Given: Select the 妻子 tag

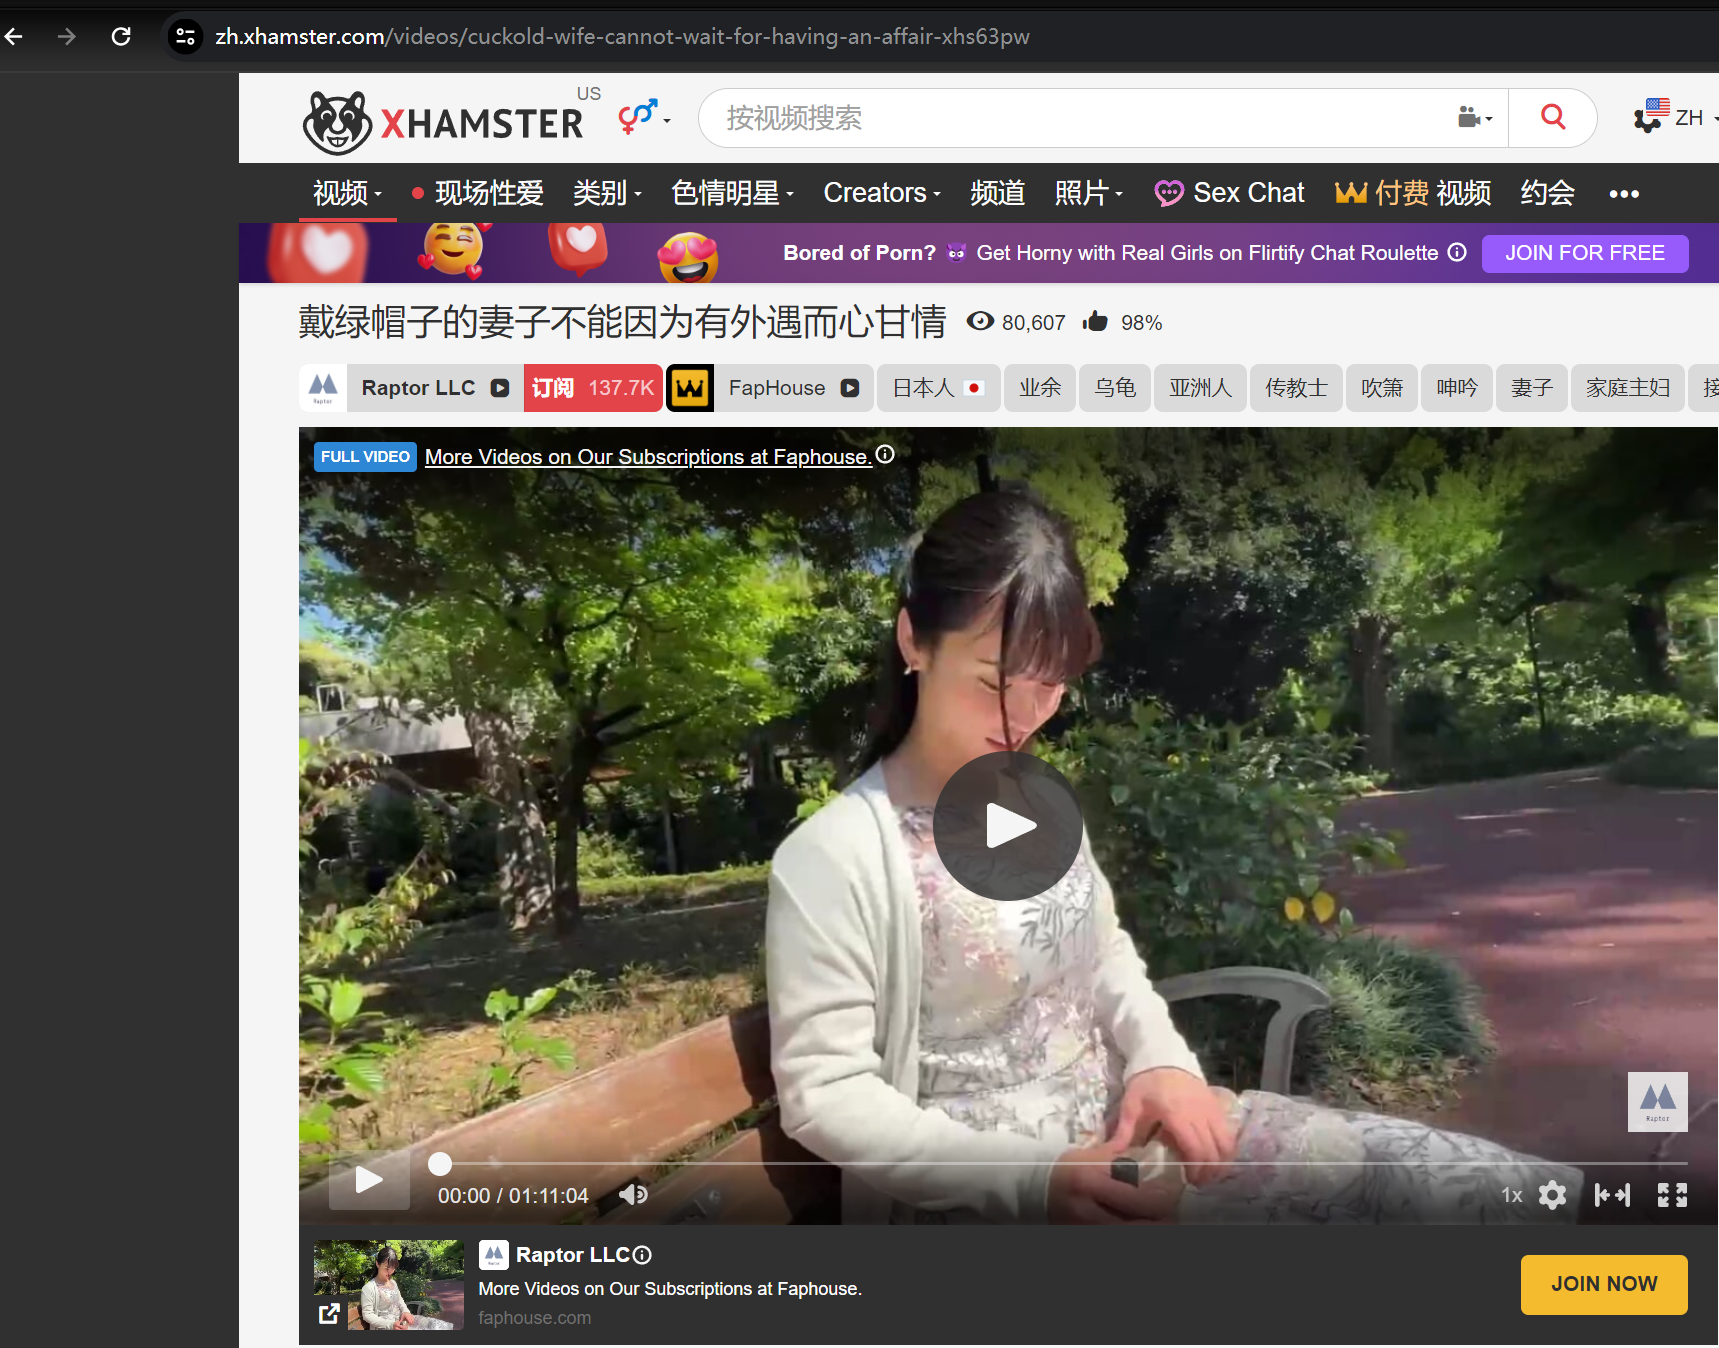Looking at the screenshot, I should coord(1530,387).
